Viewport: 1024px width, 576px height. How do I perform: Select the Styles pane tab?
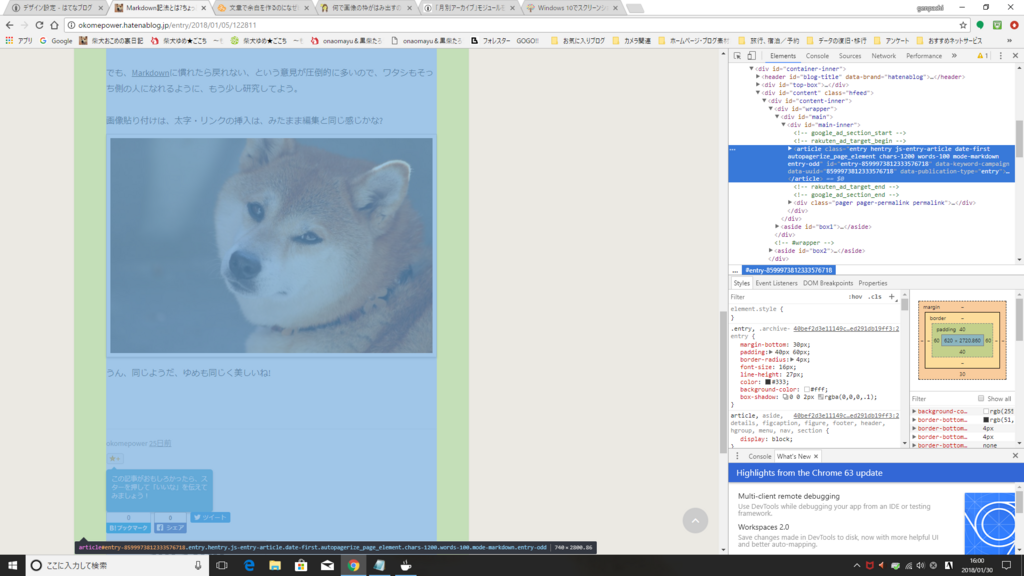[741, 283]
